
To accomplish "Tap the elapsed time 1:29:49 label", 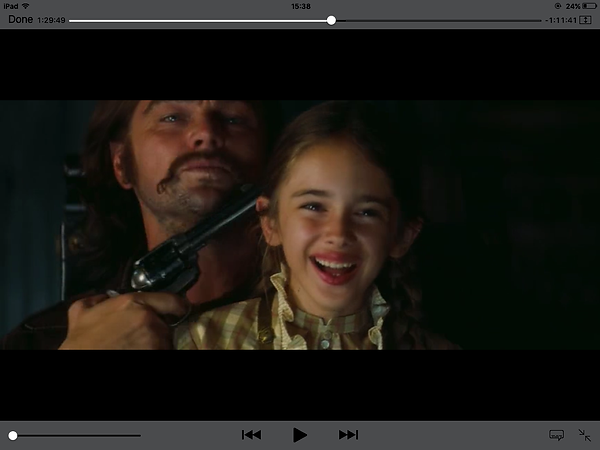I will click(51, 20).
